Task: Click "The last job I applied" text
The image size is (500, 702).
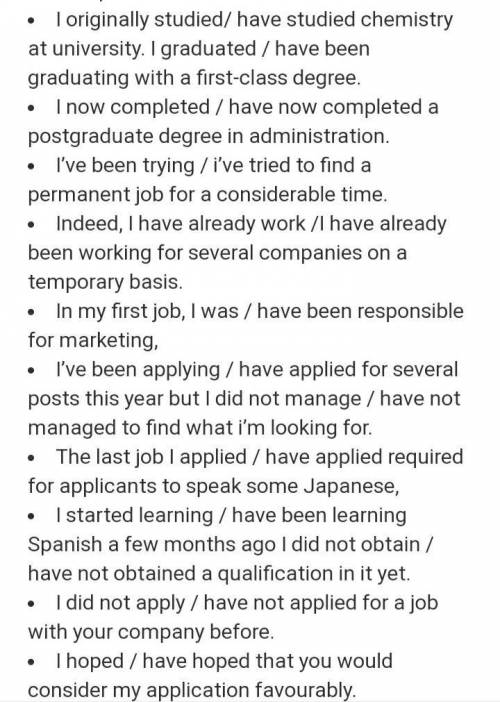Action: [151, 457]
